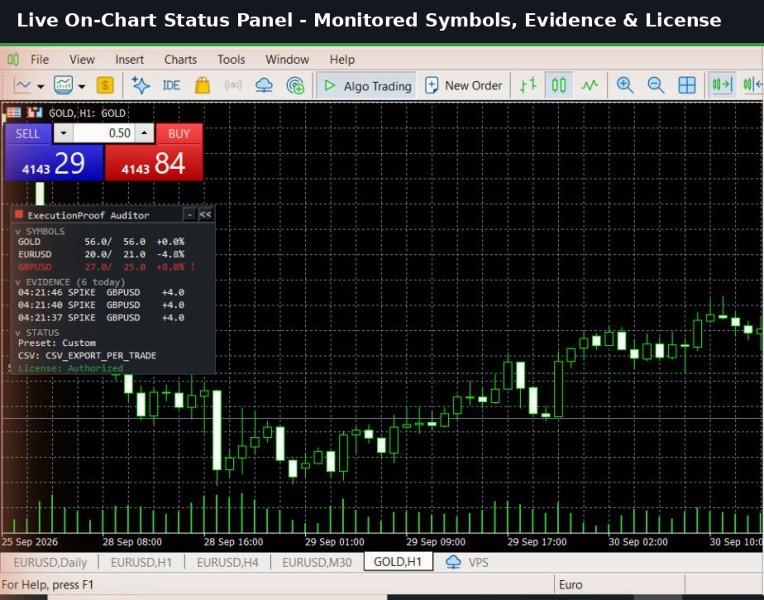
Task: Click the 04:21:40 SPIKE evidence entry
Action: coord(101,305)
